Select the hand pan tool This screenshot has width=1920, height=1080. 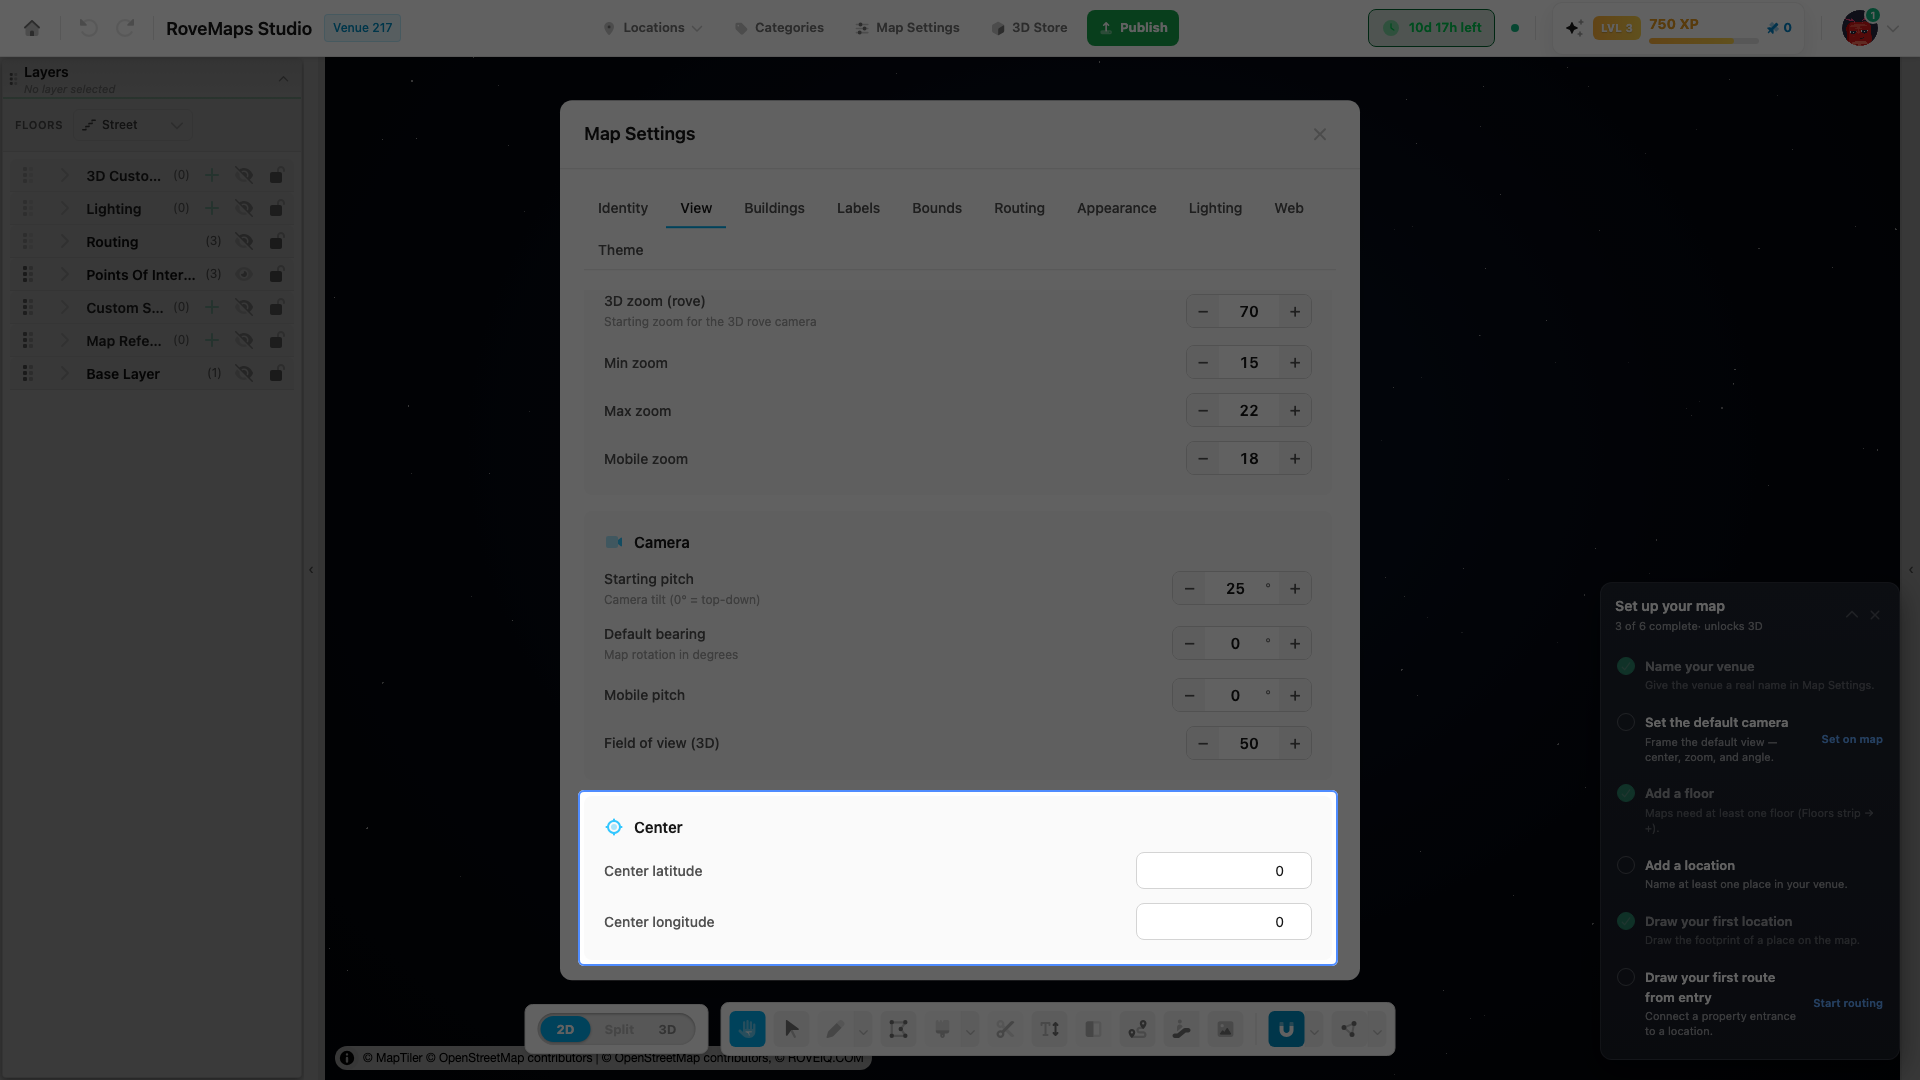(x=747, y=1029)
